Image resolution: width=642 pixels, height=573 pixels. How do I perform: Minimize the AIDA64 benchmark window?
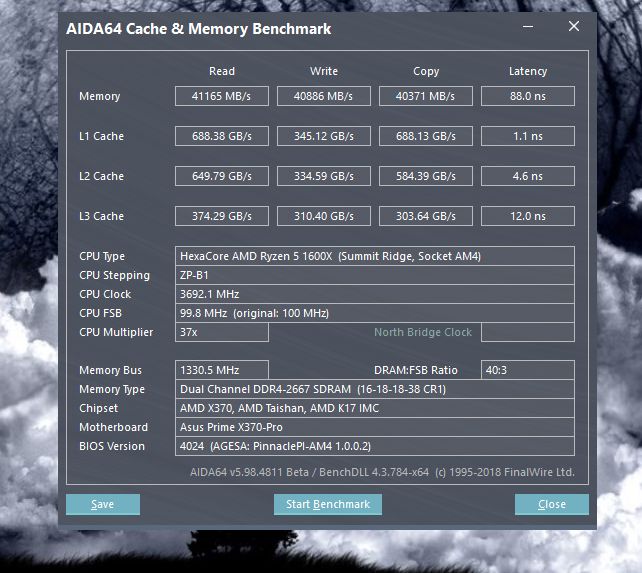[528, 27]
